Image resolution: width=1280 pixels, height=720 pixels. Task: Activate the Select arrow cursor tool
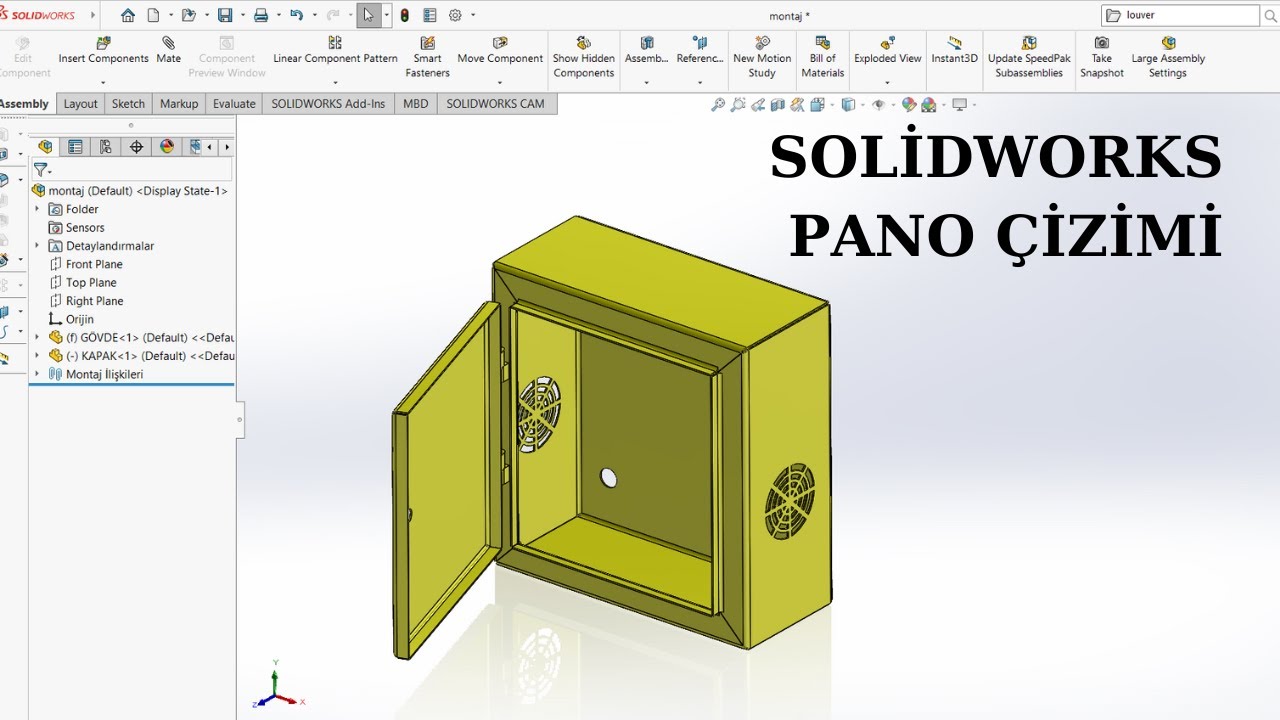[368, 15]
